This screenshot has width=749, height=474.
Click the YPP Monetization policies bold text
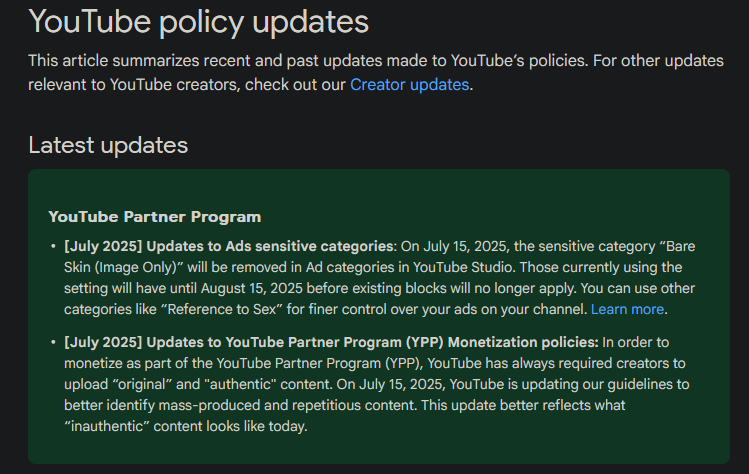pos(331,342)
